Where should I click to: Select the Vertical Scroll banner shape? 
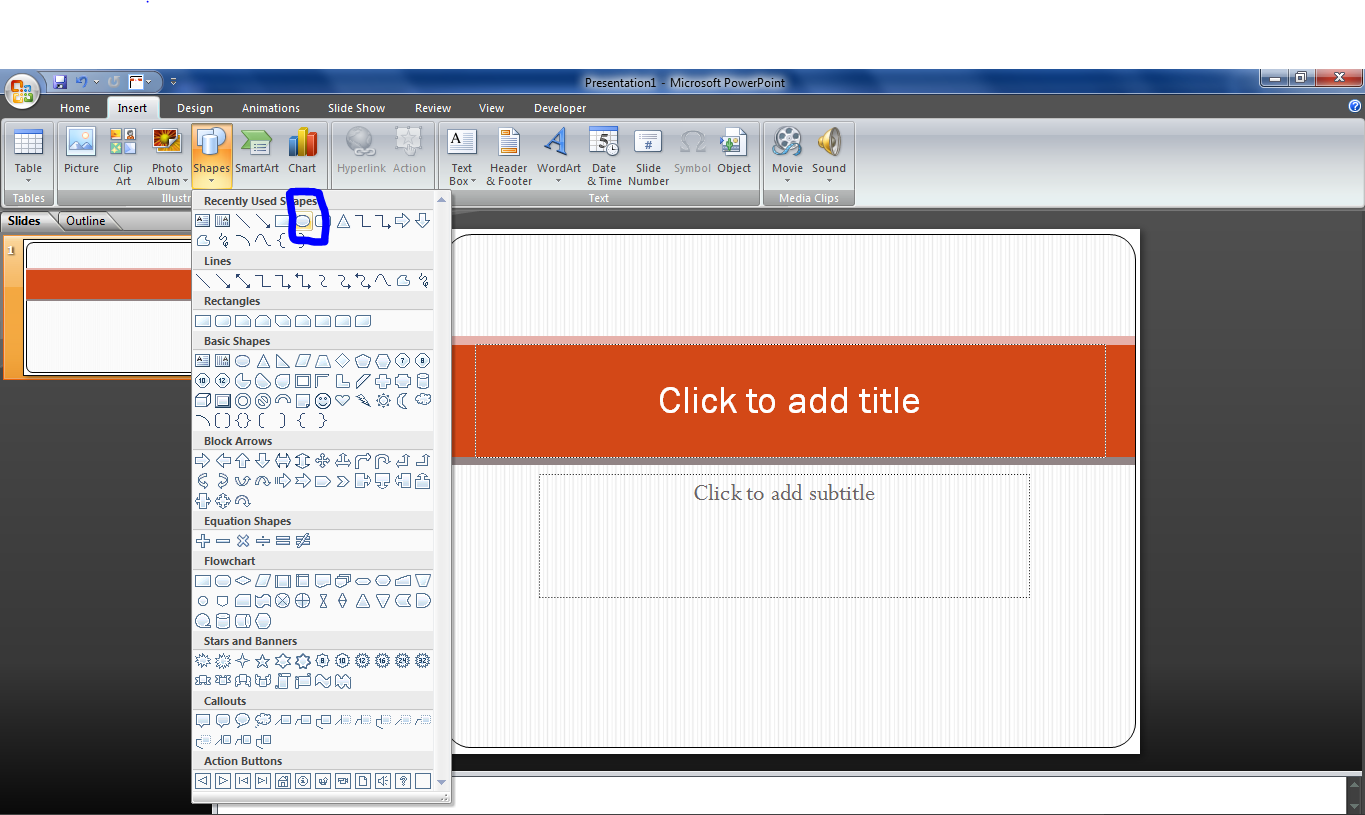(x=283, y=681)
